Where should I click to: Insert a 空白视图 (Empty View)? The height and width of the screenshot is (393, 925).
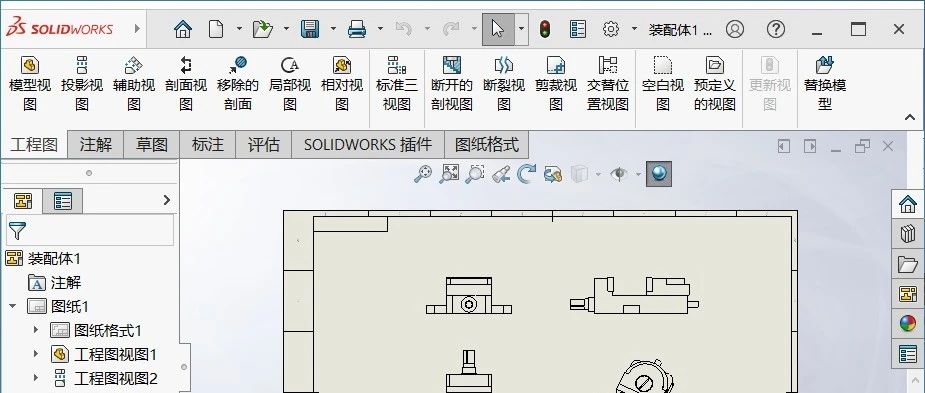663,84
